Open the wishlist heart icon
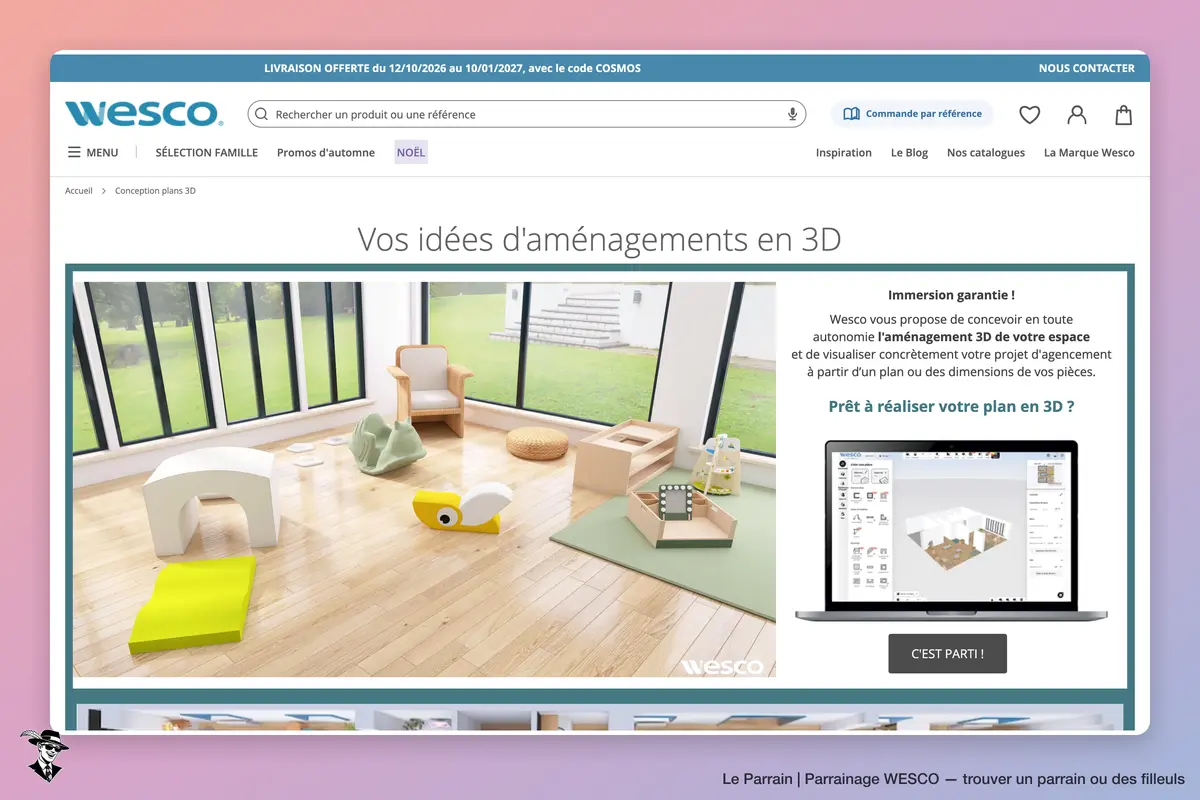 1029,115
